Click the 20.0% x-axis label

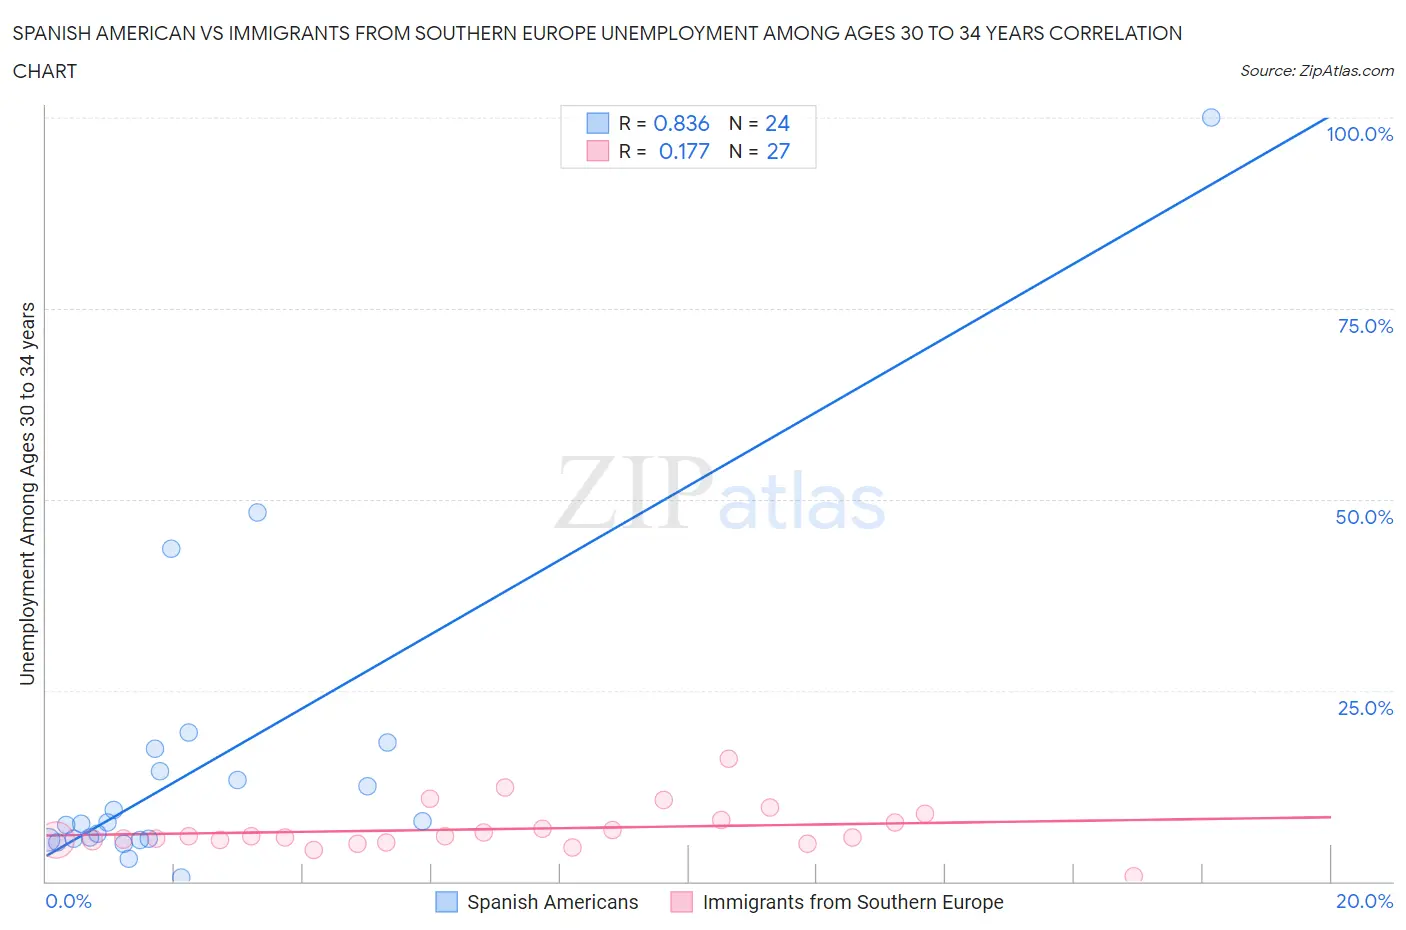coord(1365,901)
